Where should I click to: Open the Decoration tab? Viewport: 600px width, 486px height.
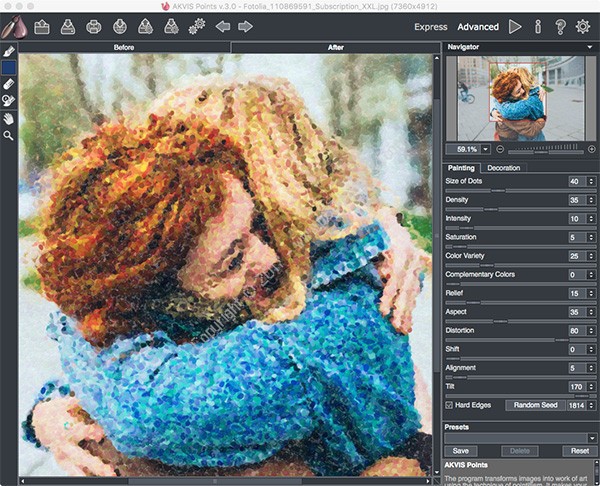pyautogui.click(x=504, y=168)
